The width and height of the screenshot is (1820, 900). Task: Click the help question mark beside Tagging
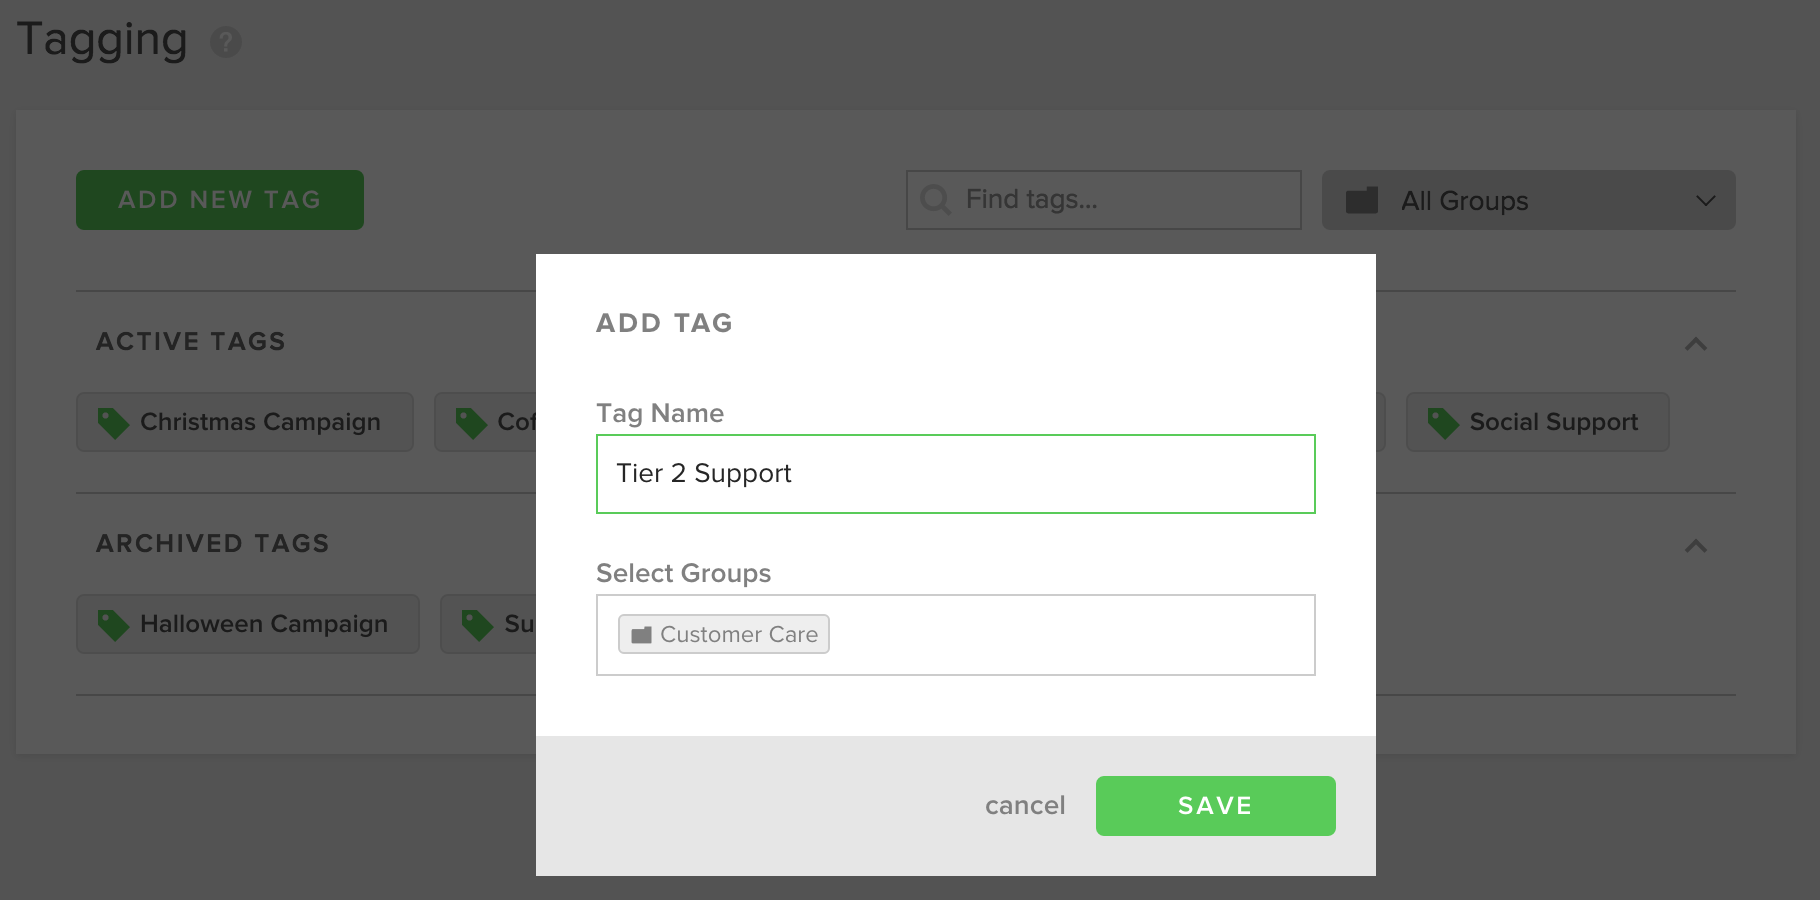[226, 42]
